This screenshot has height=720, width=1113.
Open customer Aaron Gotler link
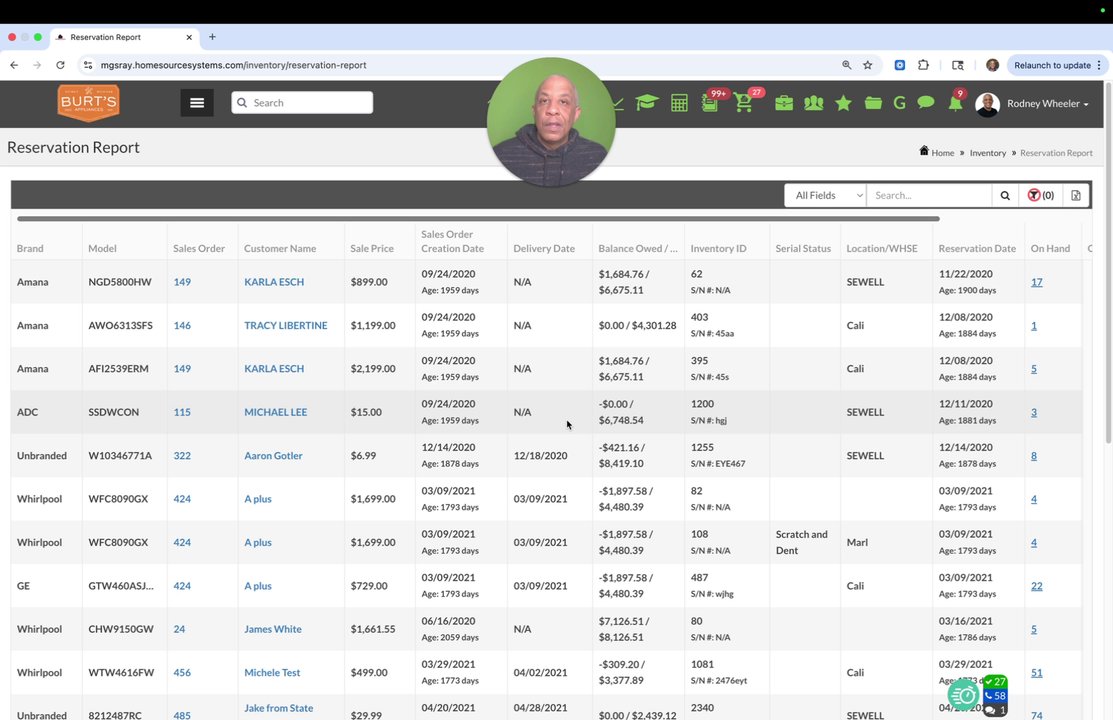coord(273,455)
